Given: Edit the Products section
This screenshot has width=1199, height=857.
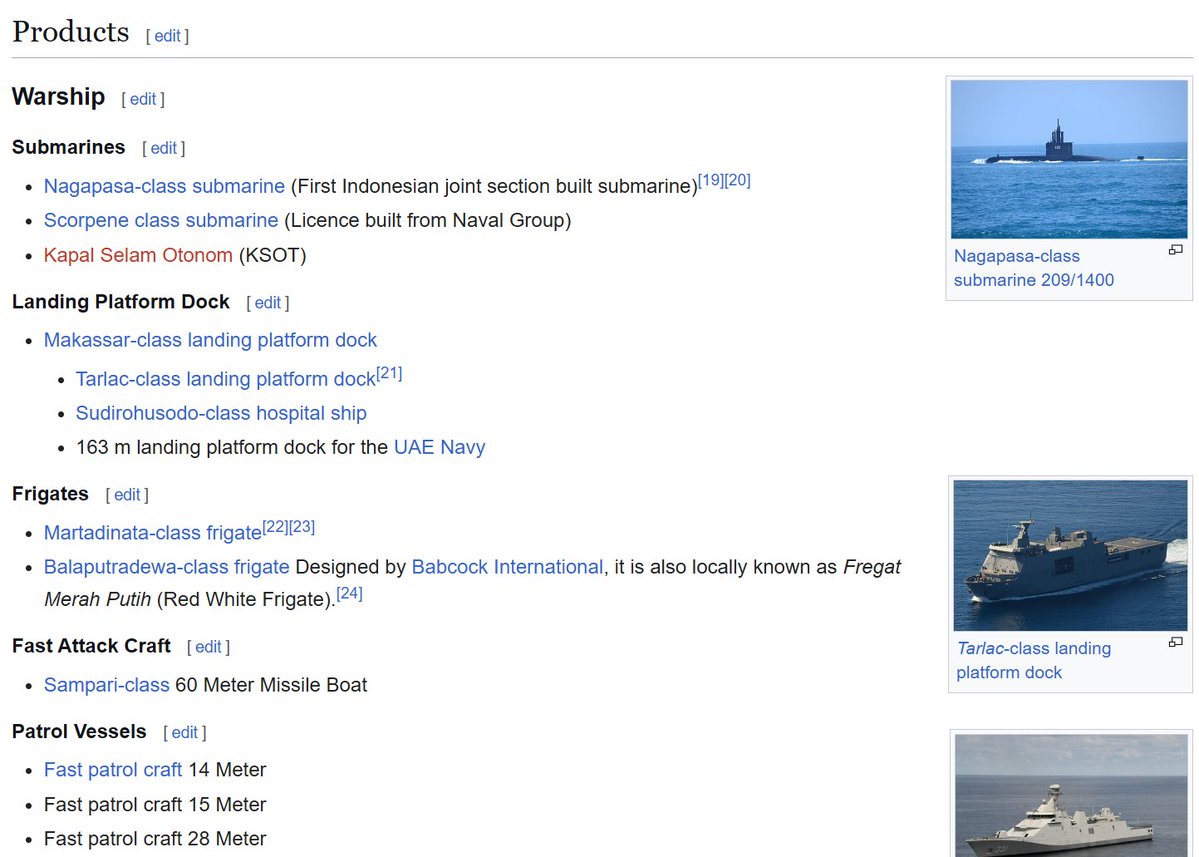Looking at the screenshot, I should pyautogui.click(x=167, y=36).
